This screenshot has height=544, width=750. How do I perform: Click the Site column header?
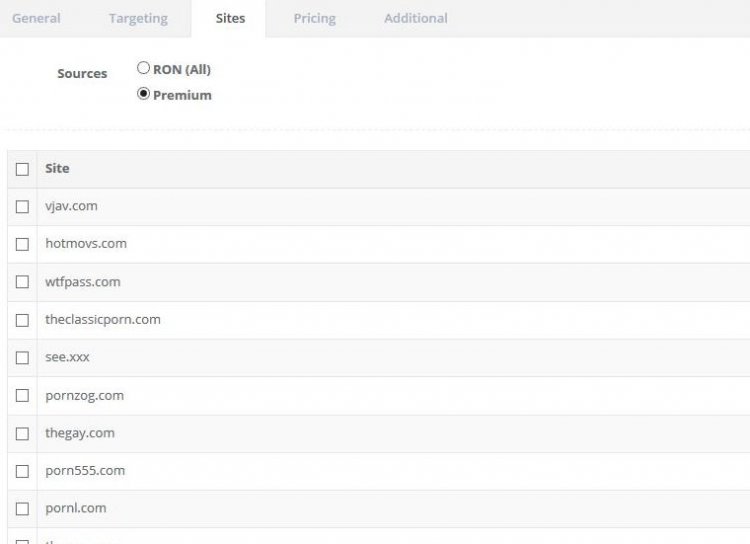(x=57, y=168)
